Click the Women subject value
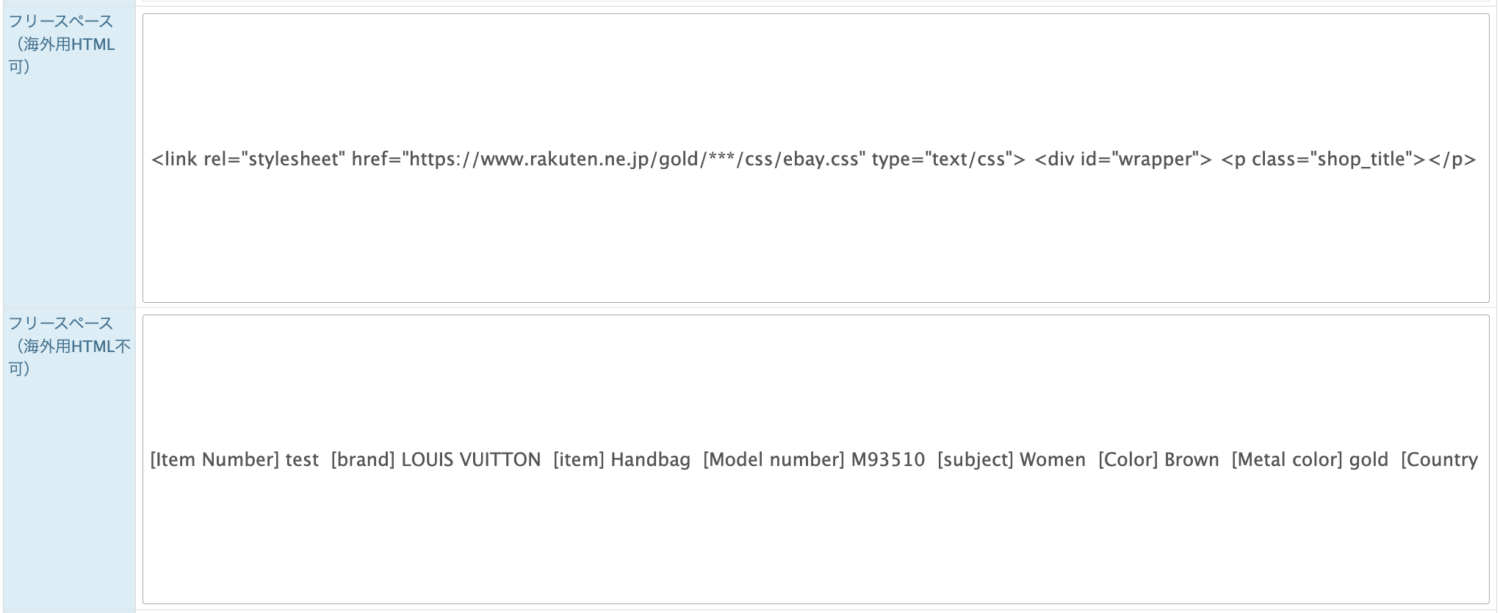 (1052, 460)
